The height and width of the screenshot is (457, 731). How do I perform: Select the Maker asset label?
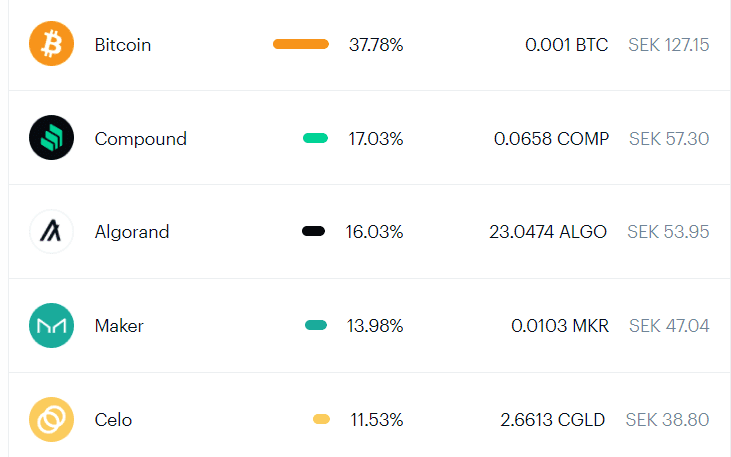tap(119, 326)
